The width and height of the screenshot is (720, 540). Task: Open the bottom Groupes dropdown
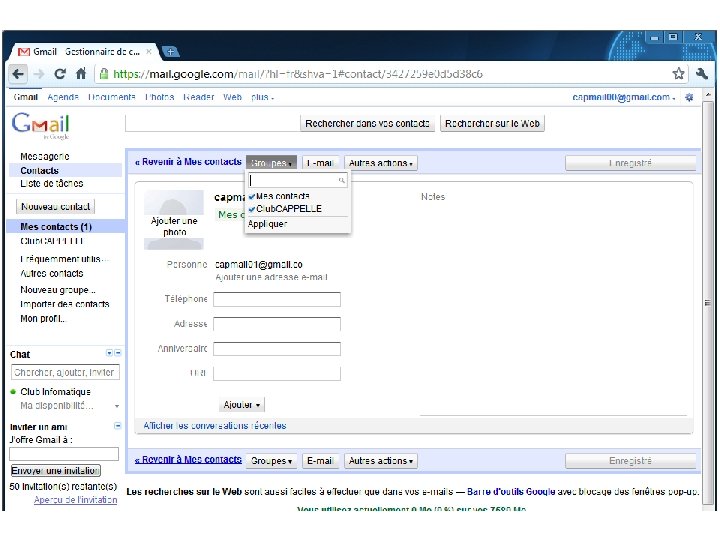(271, 461)
